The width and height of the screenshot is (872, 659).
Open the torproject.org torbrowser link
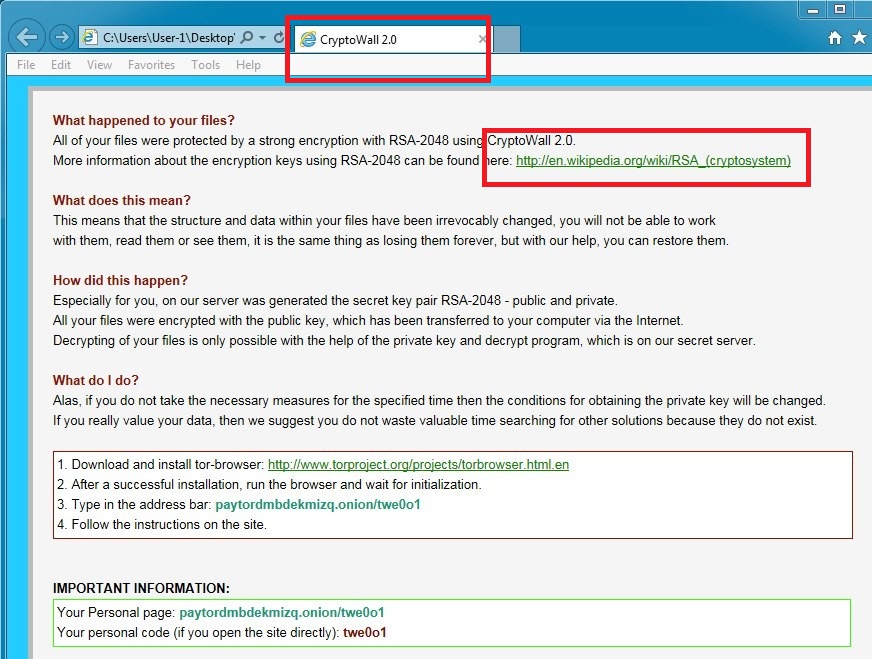coord(418,464)
